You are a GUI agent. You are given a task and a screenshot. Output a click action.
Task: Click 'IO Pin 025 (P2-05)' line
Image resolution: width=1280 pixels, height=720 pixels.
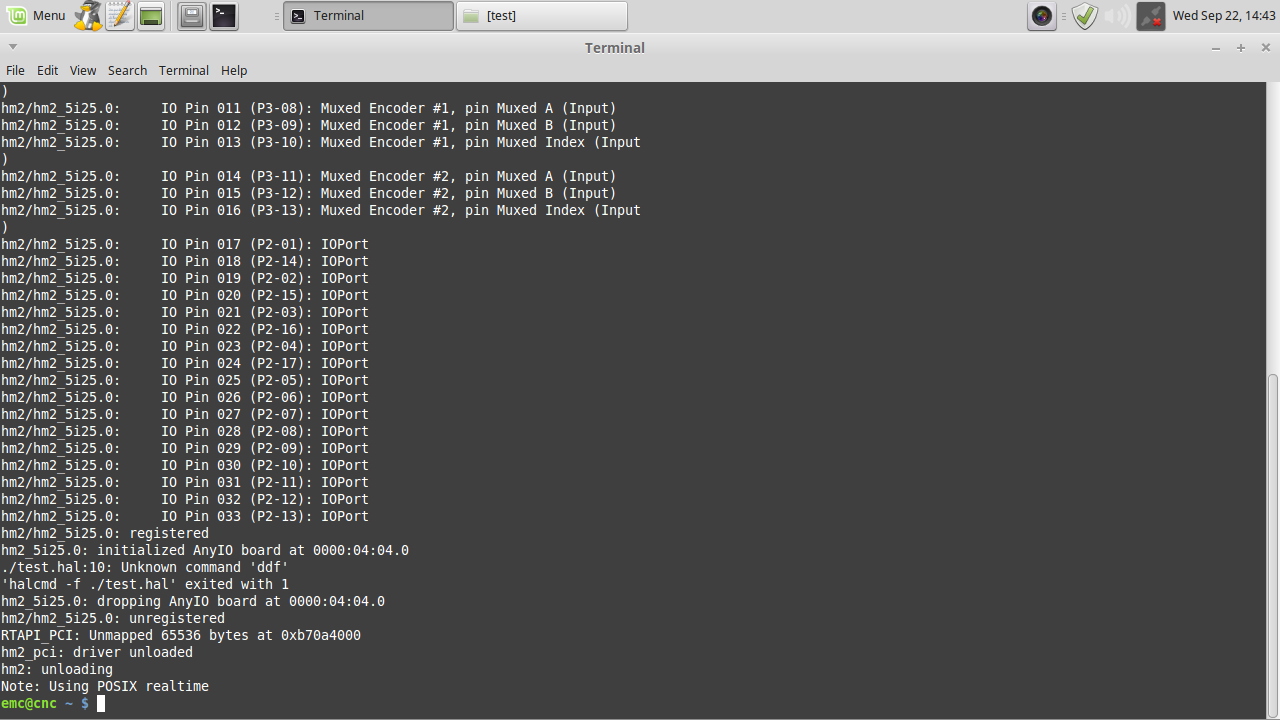point(185,380)
